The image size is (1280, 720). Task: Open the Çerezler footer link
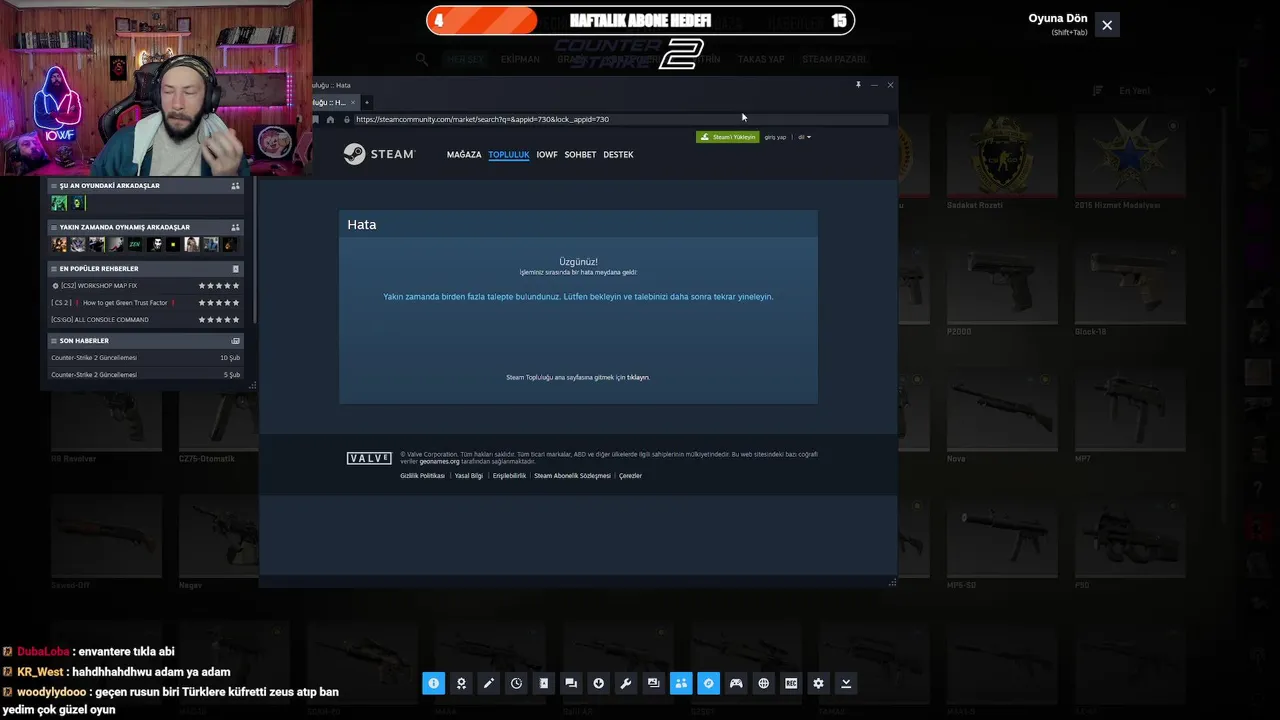pos(630,476)
